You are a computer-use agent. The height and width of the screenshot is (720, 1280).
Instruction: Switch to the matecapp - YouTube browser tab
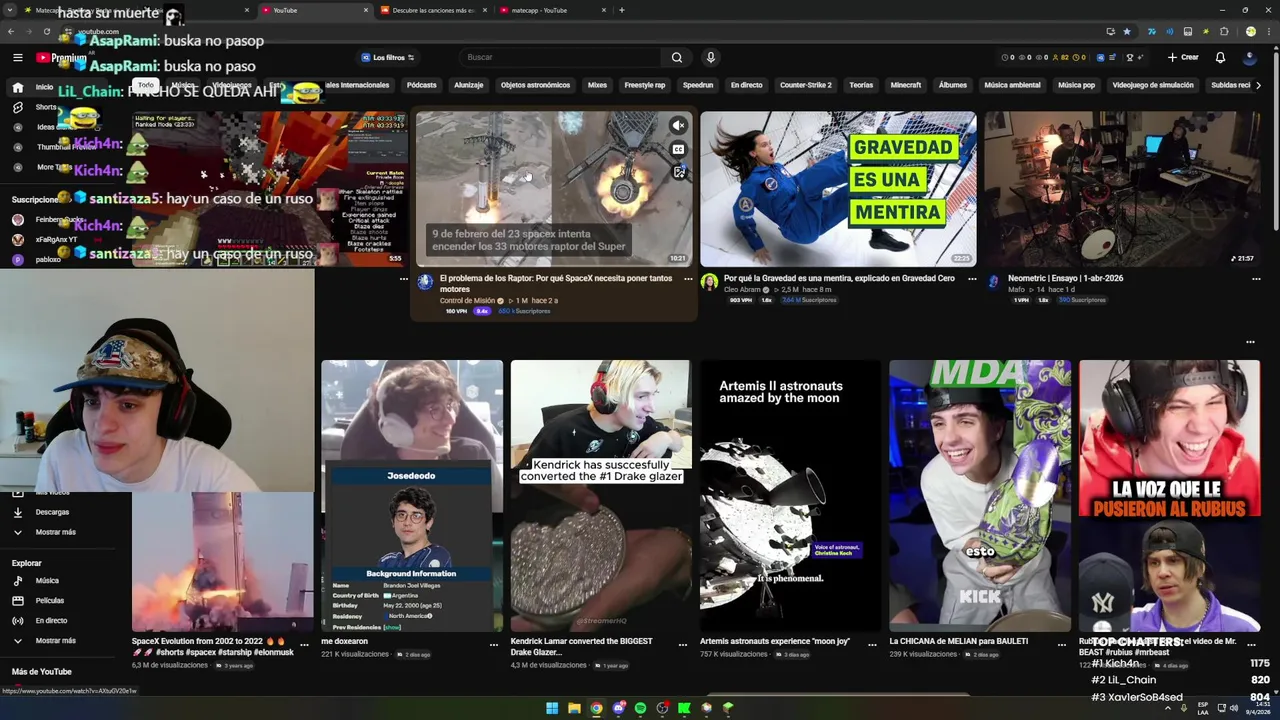[552, 10]
